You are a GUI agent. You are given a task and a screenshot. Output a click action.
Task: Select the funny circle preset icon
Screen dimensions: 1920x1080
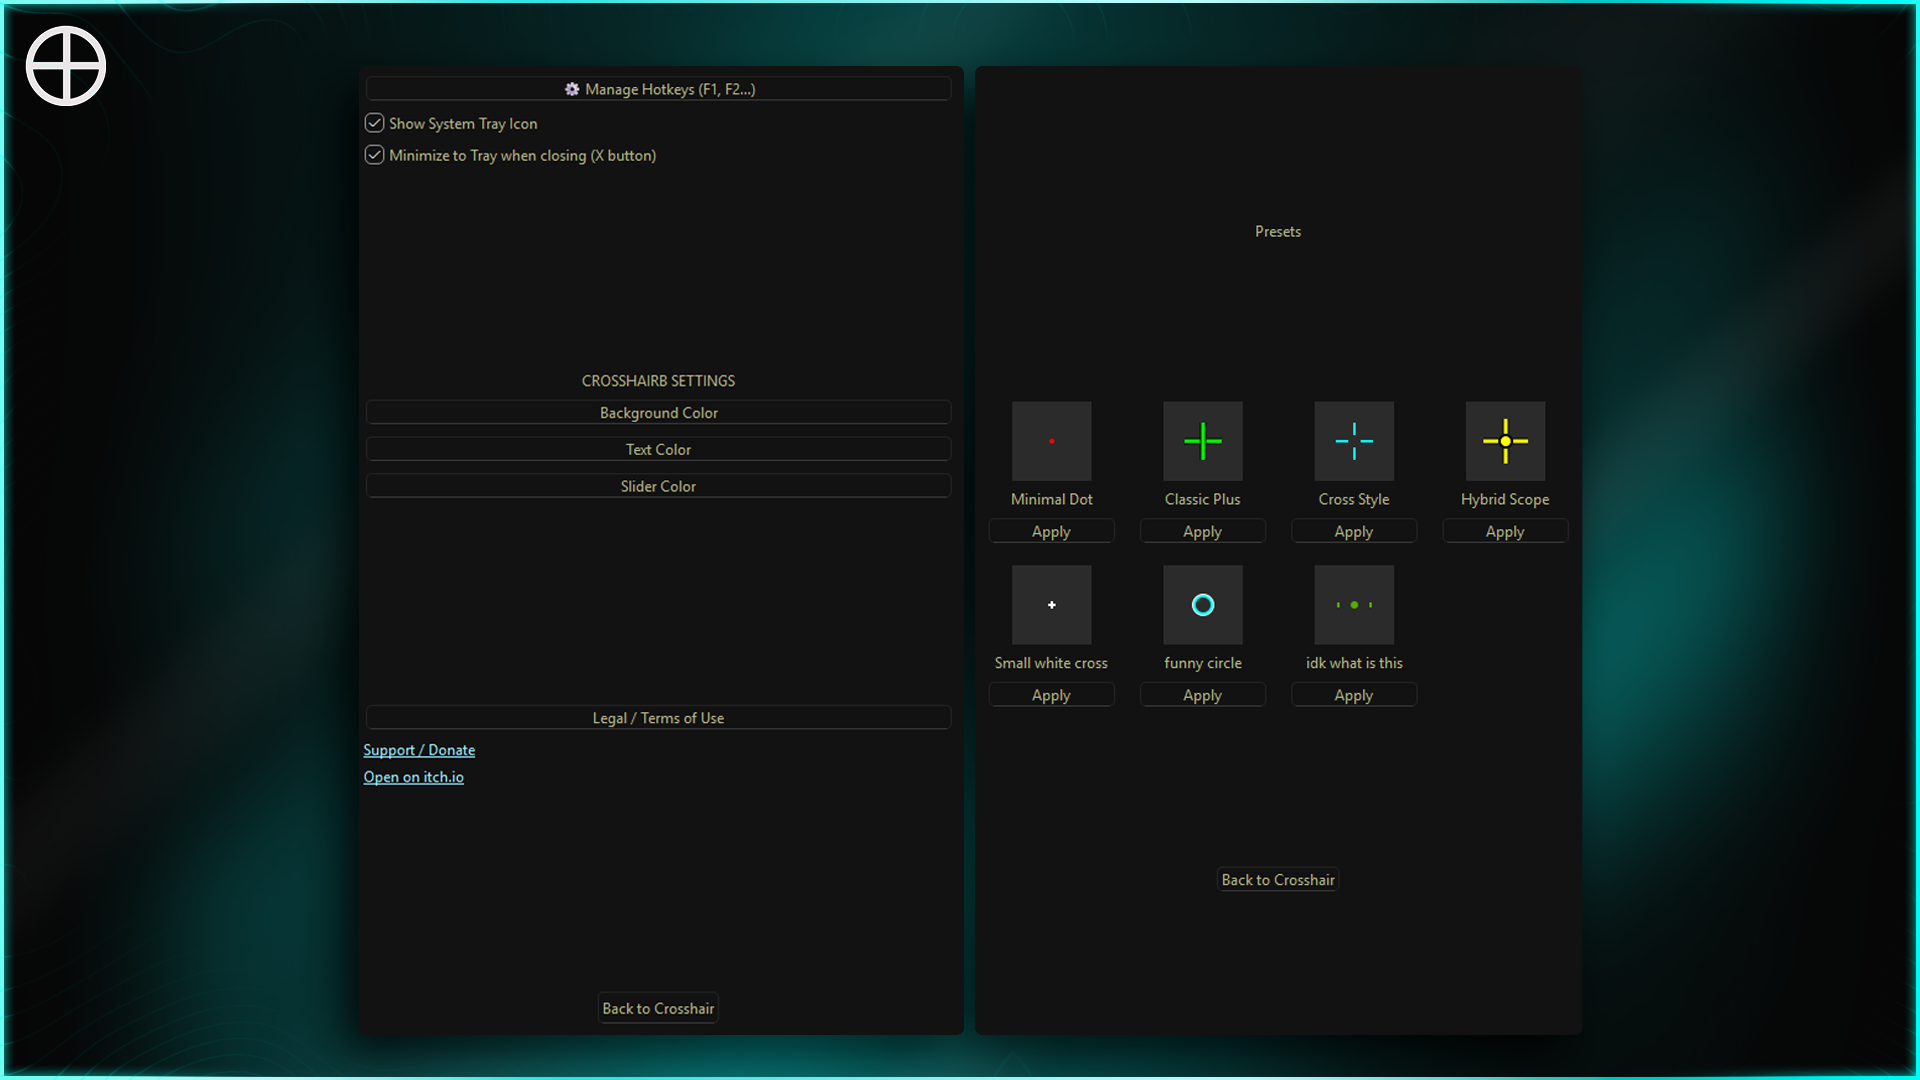(1202, 605)
